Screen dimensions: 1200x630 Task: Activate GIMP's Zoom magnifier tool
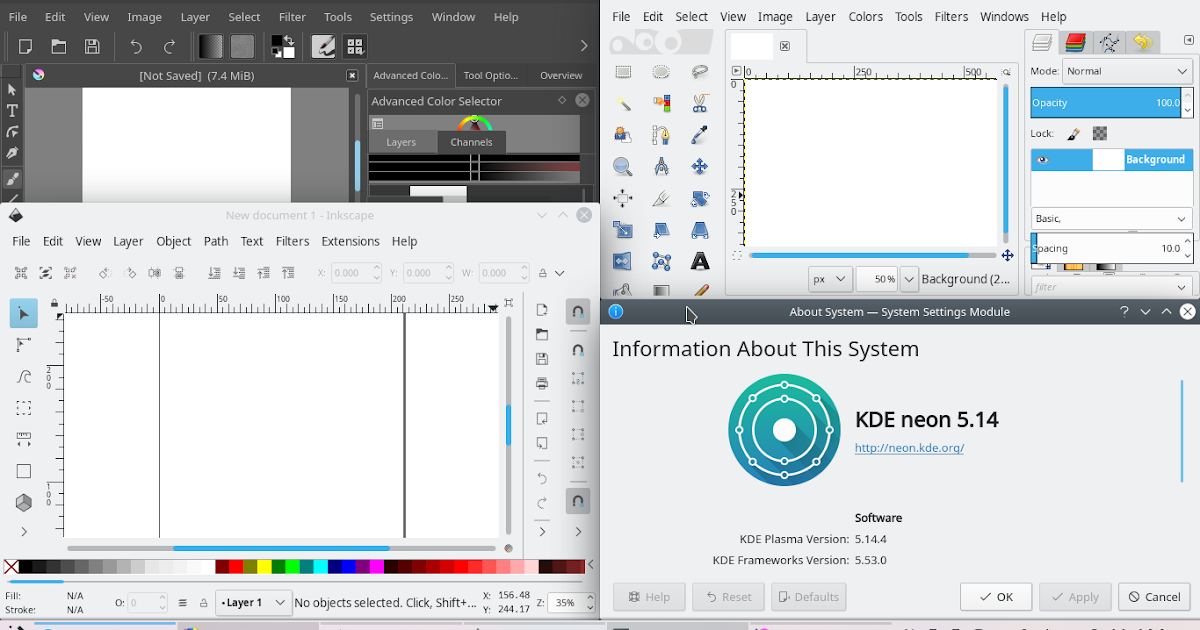coord(622,165)
